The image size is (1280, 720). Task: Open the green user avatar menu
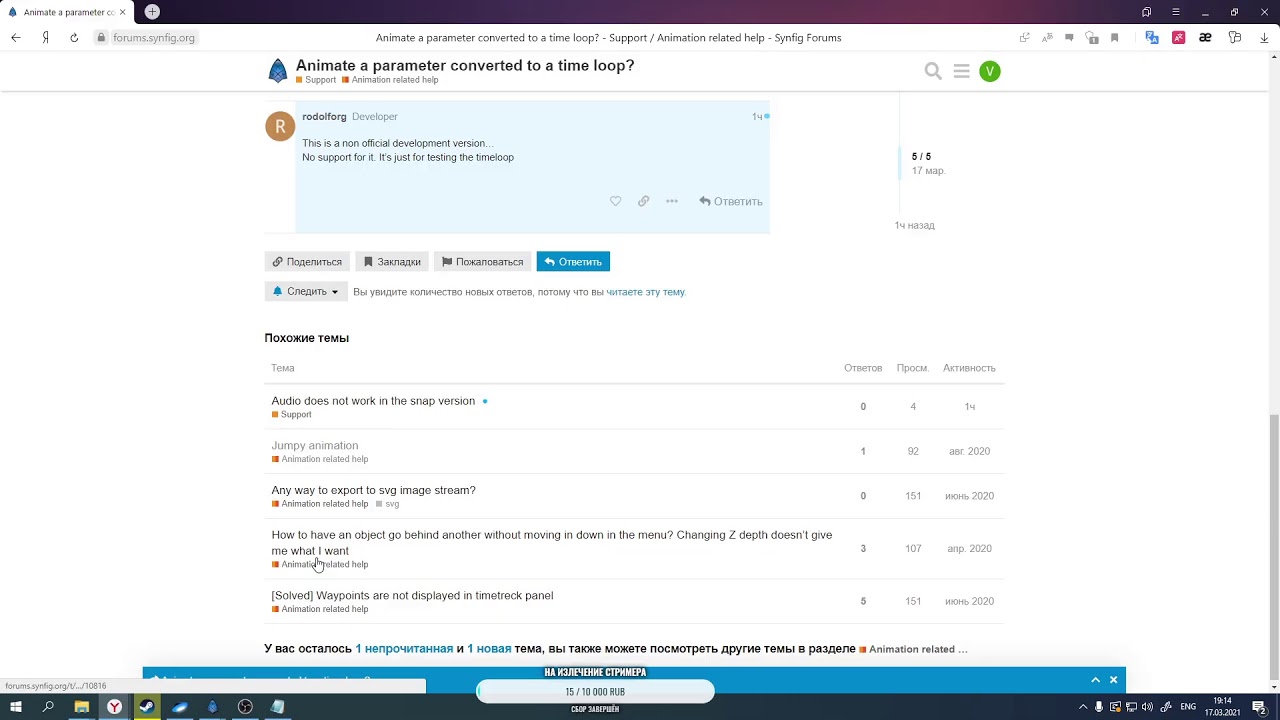click(989, 71)
